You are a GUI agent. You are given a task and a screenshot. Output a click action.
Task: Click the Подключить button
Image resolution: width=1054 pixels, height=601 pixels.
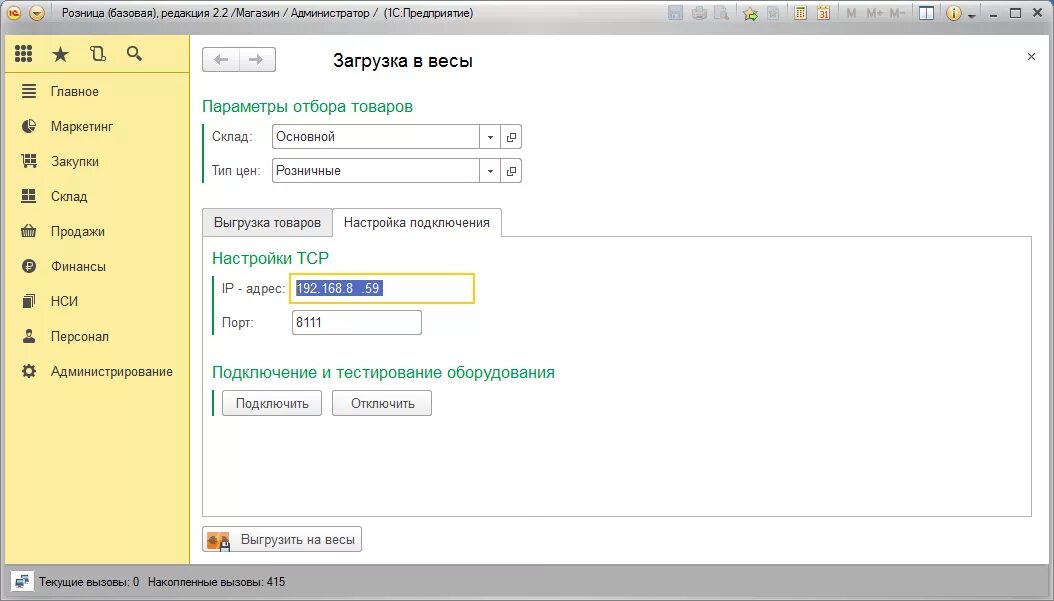(272, 403)
